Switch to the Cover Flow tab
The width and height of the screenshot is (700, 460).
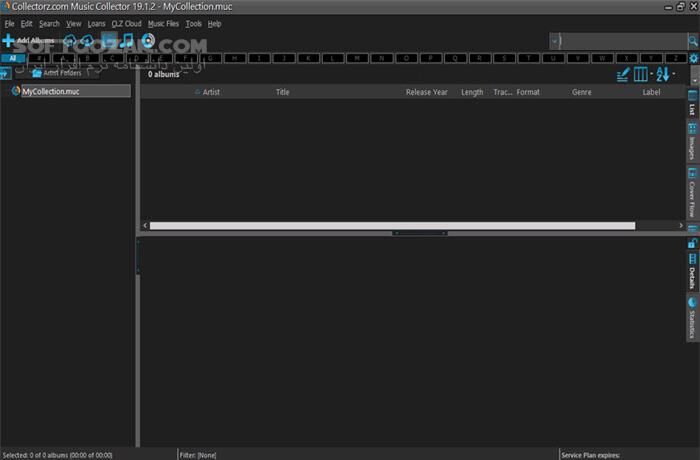(692, 193)
